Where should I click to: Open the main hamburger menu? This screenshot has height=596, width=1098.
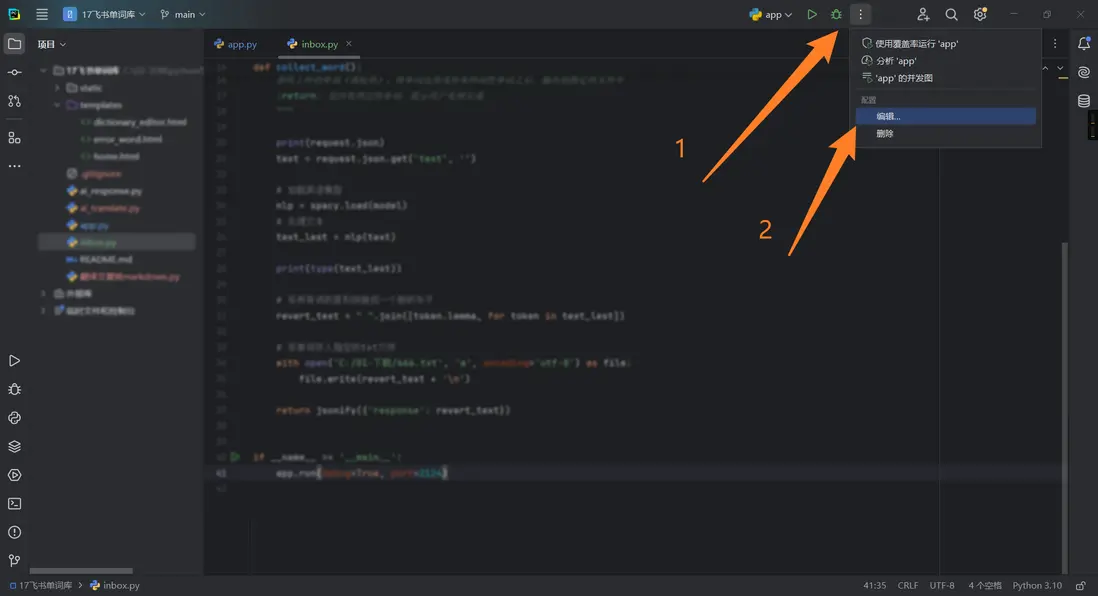[x=42, y=14]
